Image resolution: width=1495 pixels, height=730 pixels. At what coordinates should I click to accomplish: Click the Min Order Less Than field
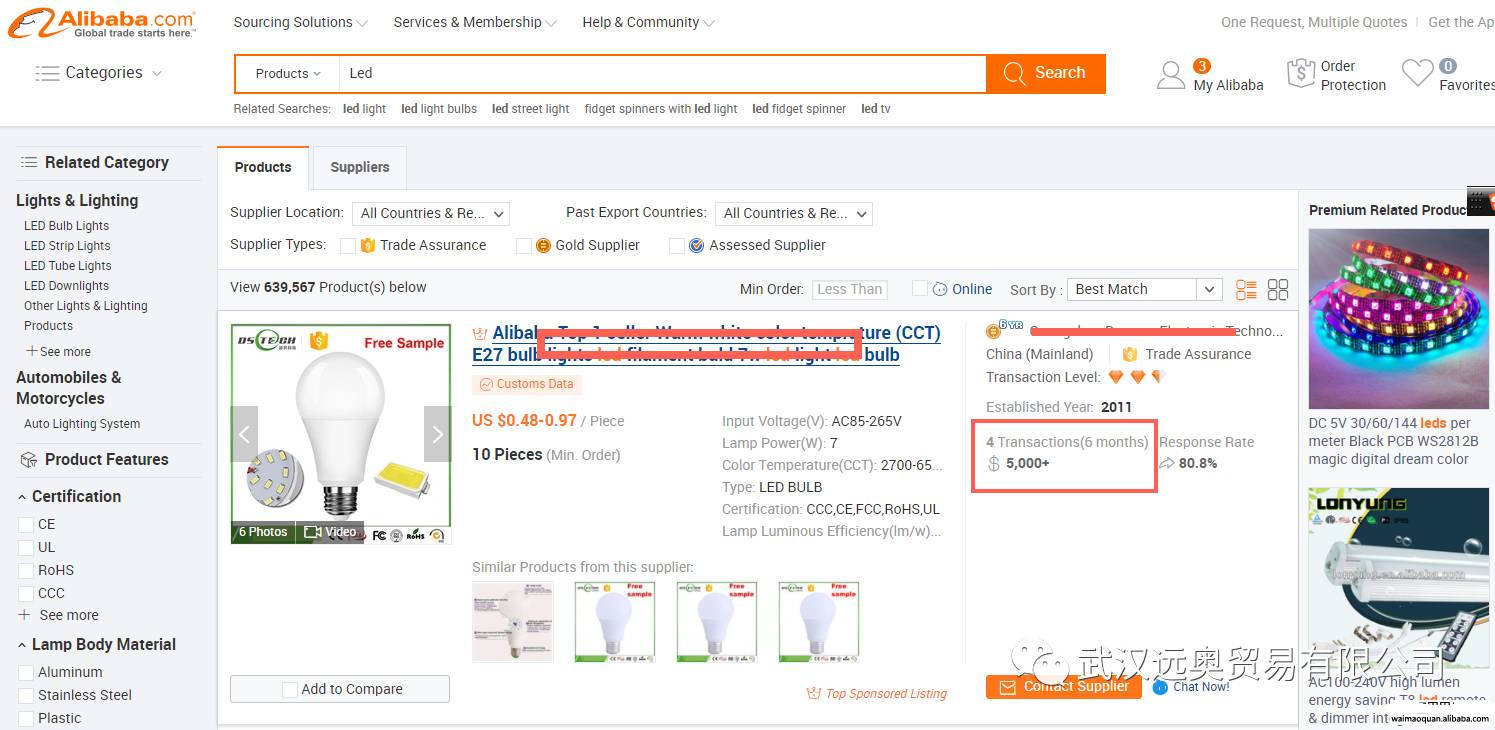pos(849,289)
